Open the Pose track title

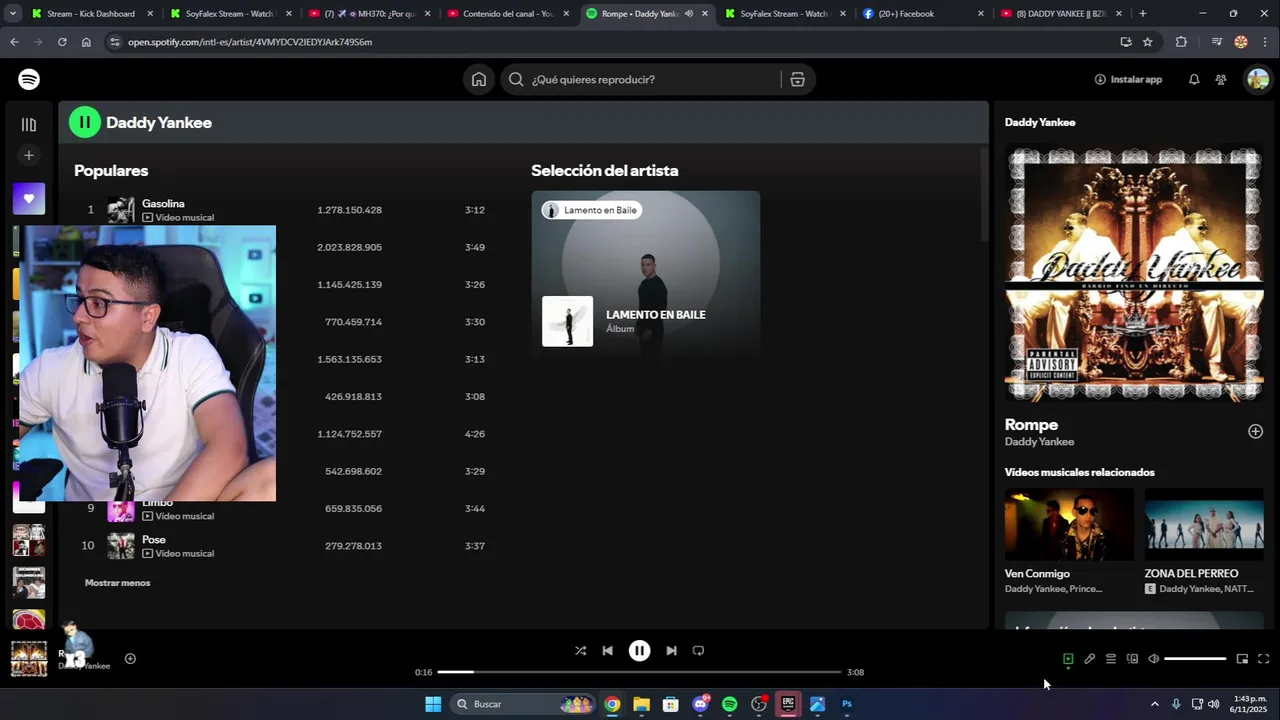(x=154, y=539)
